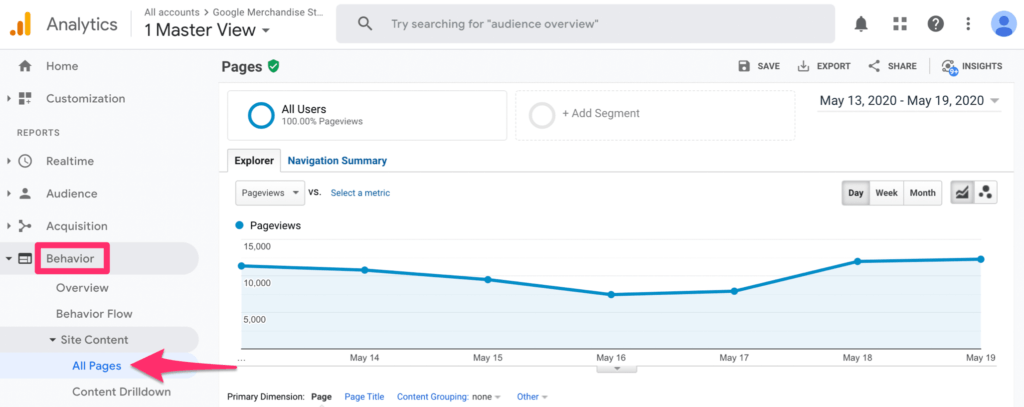Open Content Drilldown report
Viewport: 1024px width, 407px height.
[x=121, y=392]
